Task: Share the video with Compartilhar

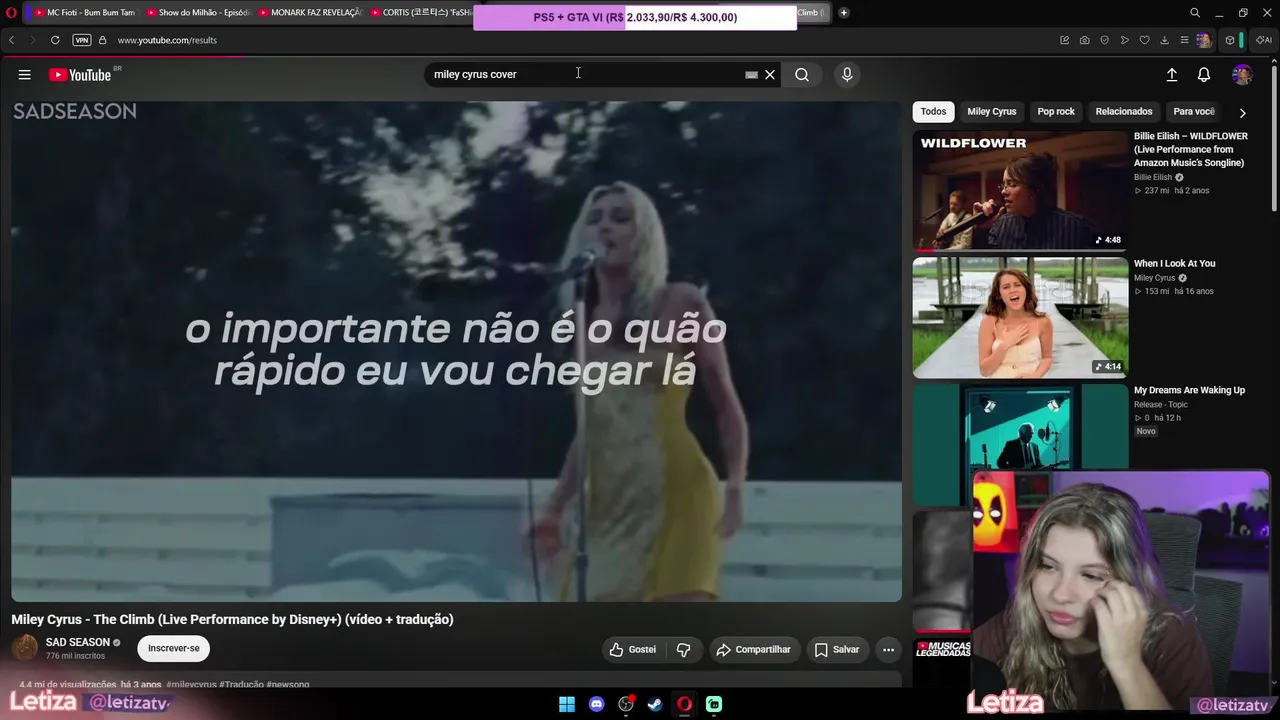Action: (x=753, y=650)
